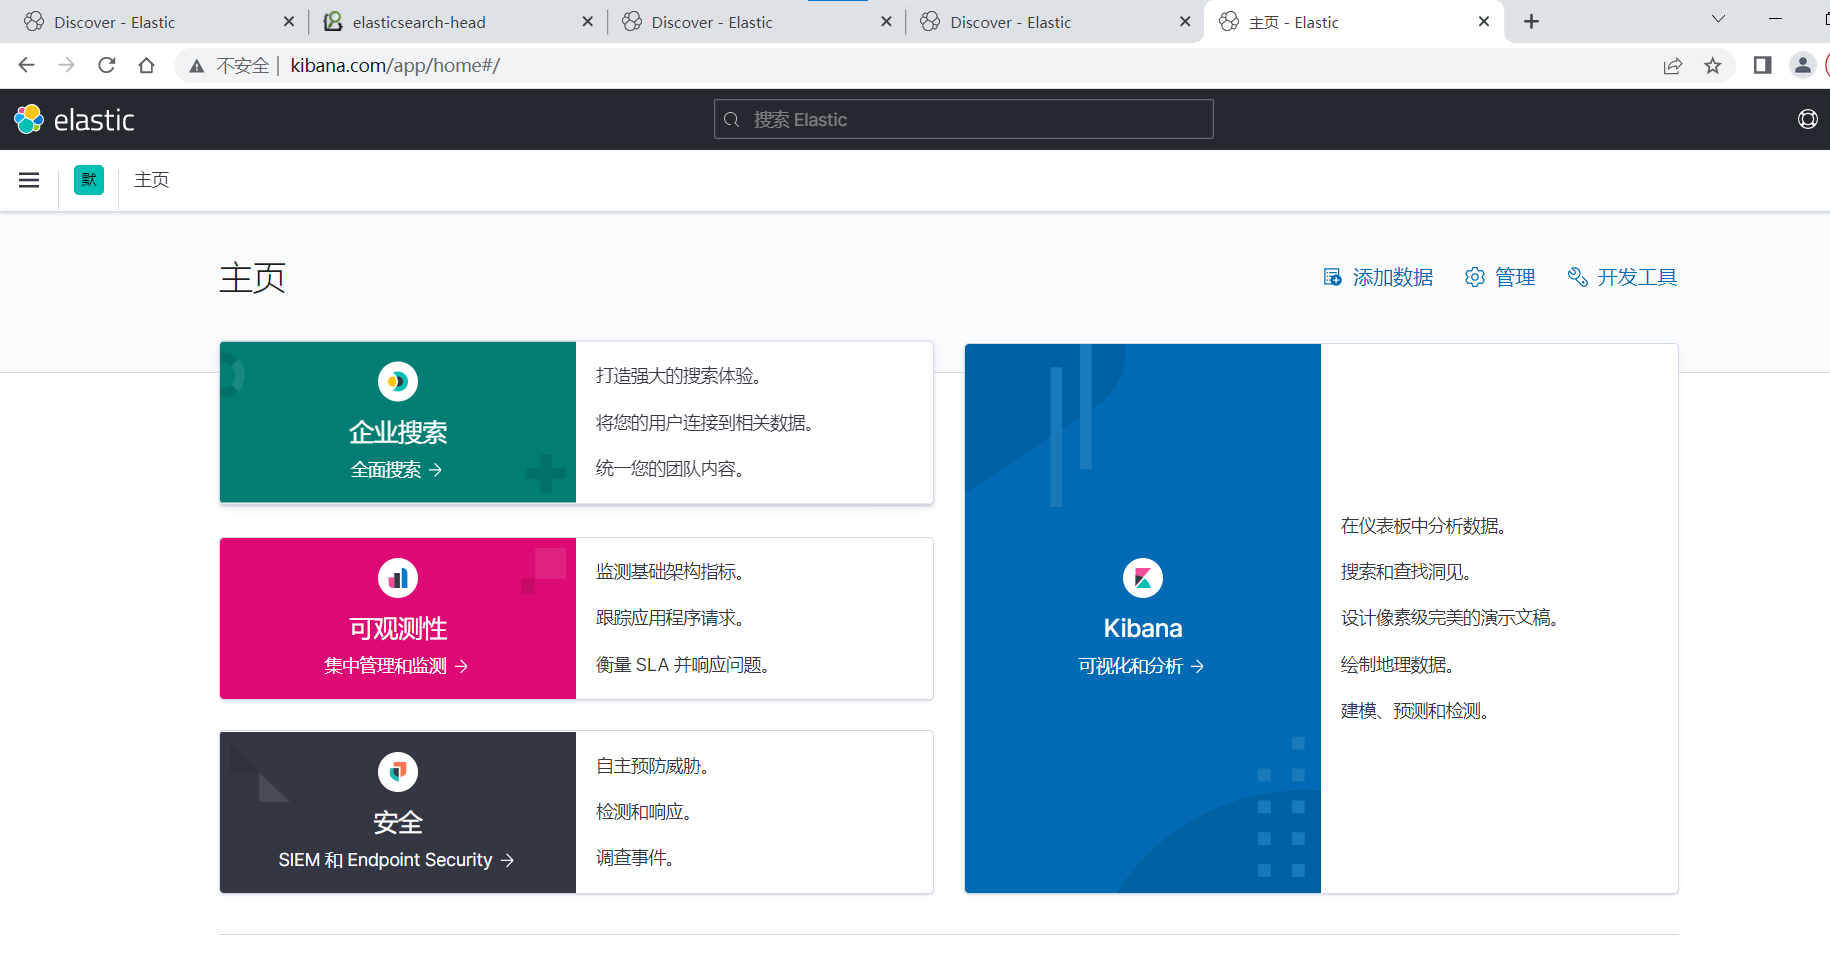Open a new browser tab
1830x960 pixels.
point(1531,22)
